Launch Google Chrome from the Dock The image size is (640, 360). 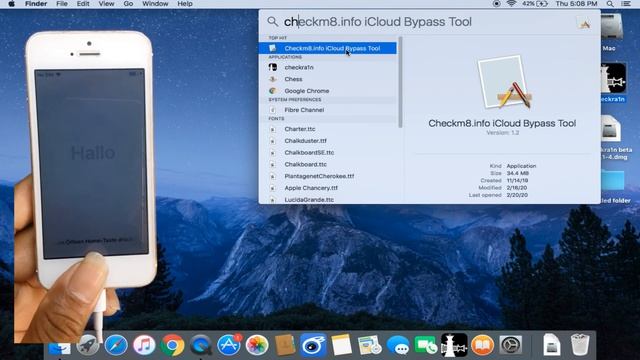(172, 345)
